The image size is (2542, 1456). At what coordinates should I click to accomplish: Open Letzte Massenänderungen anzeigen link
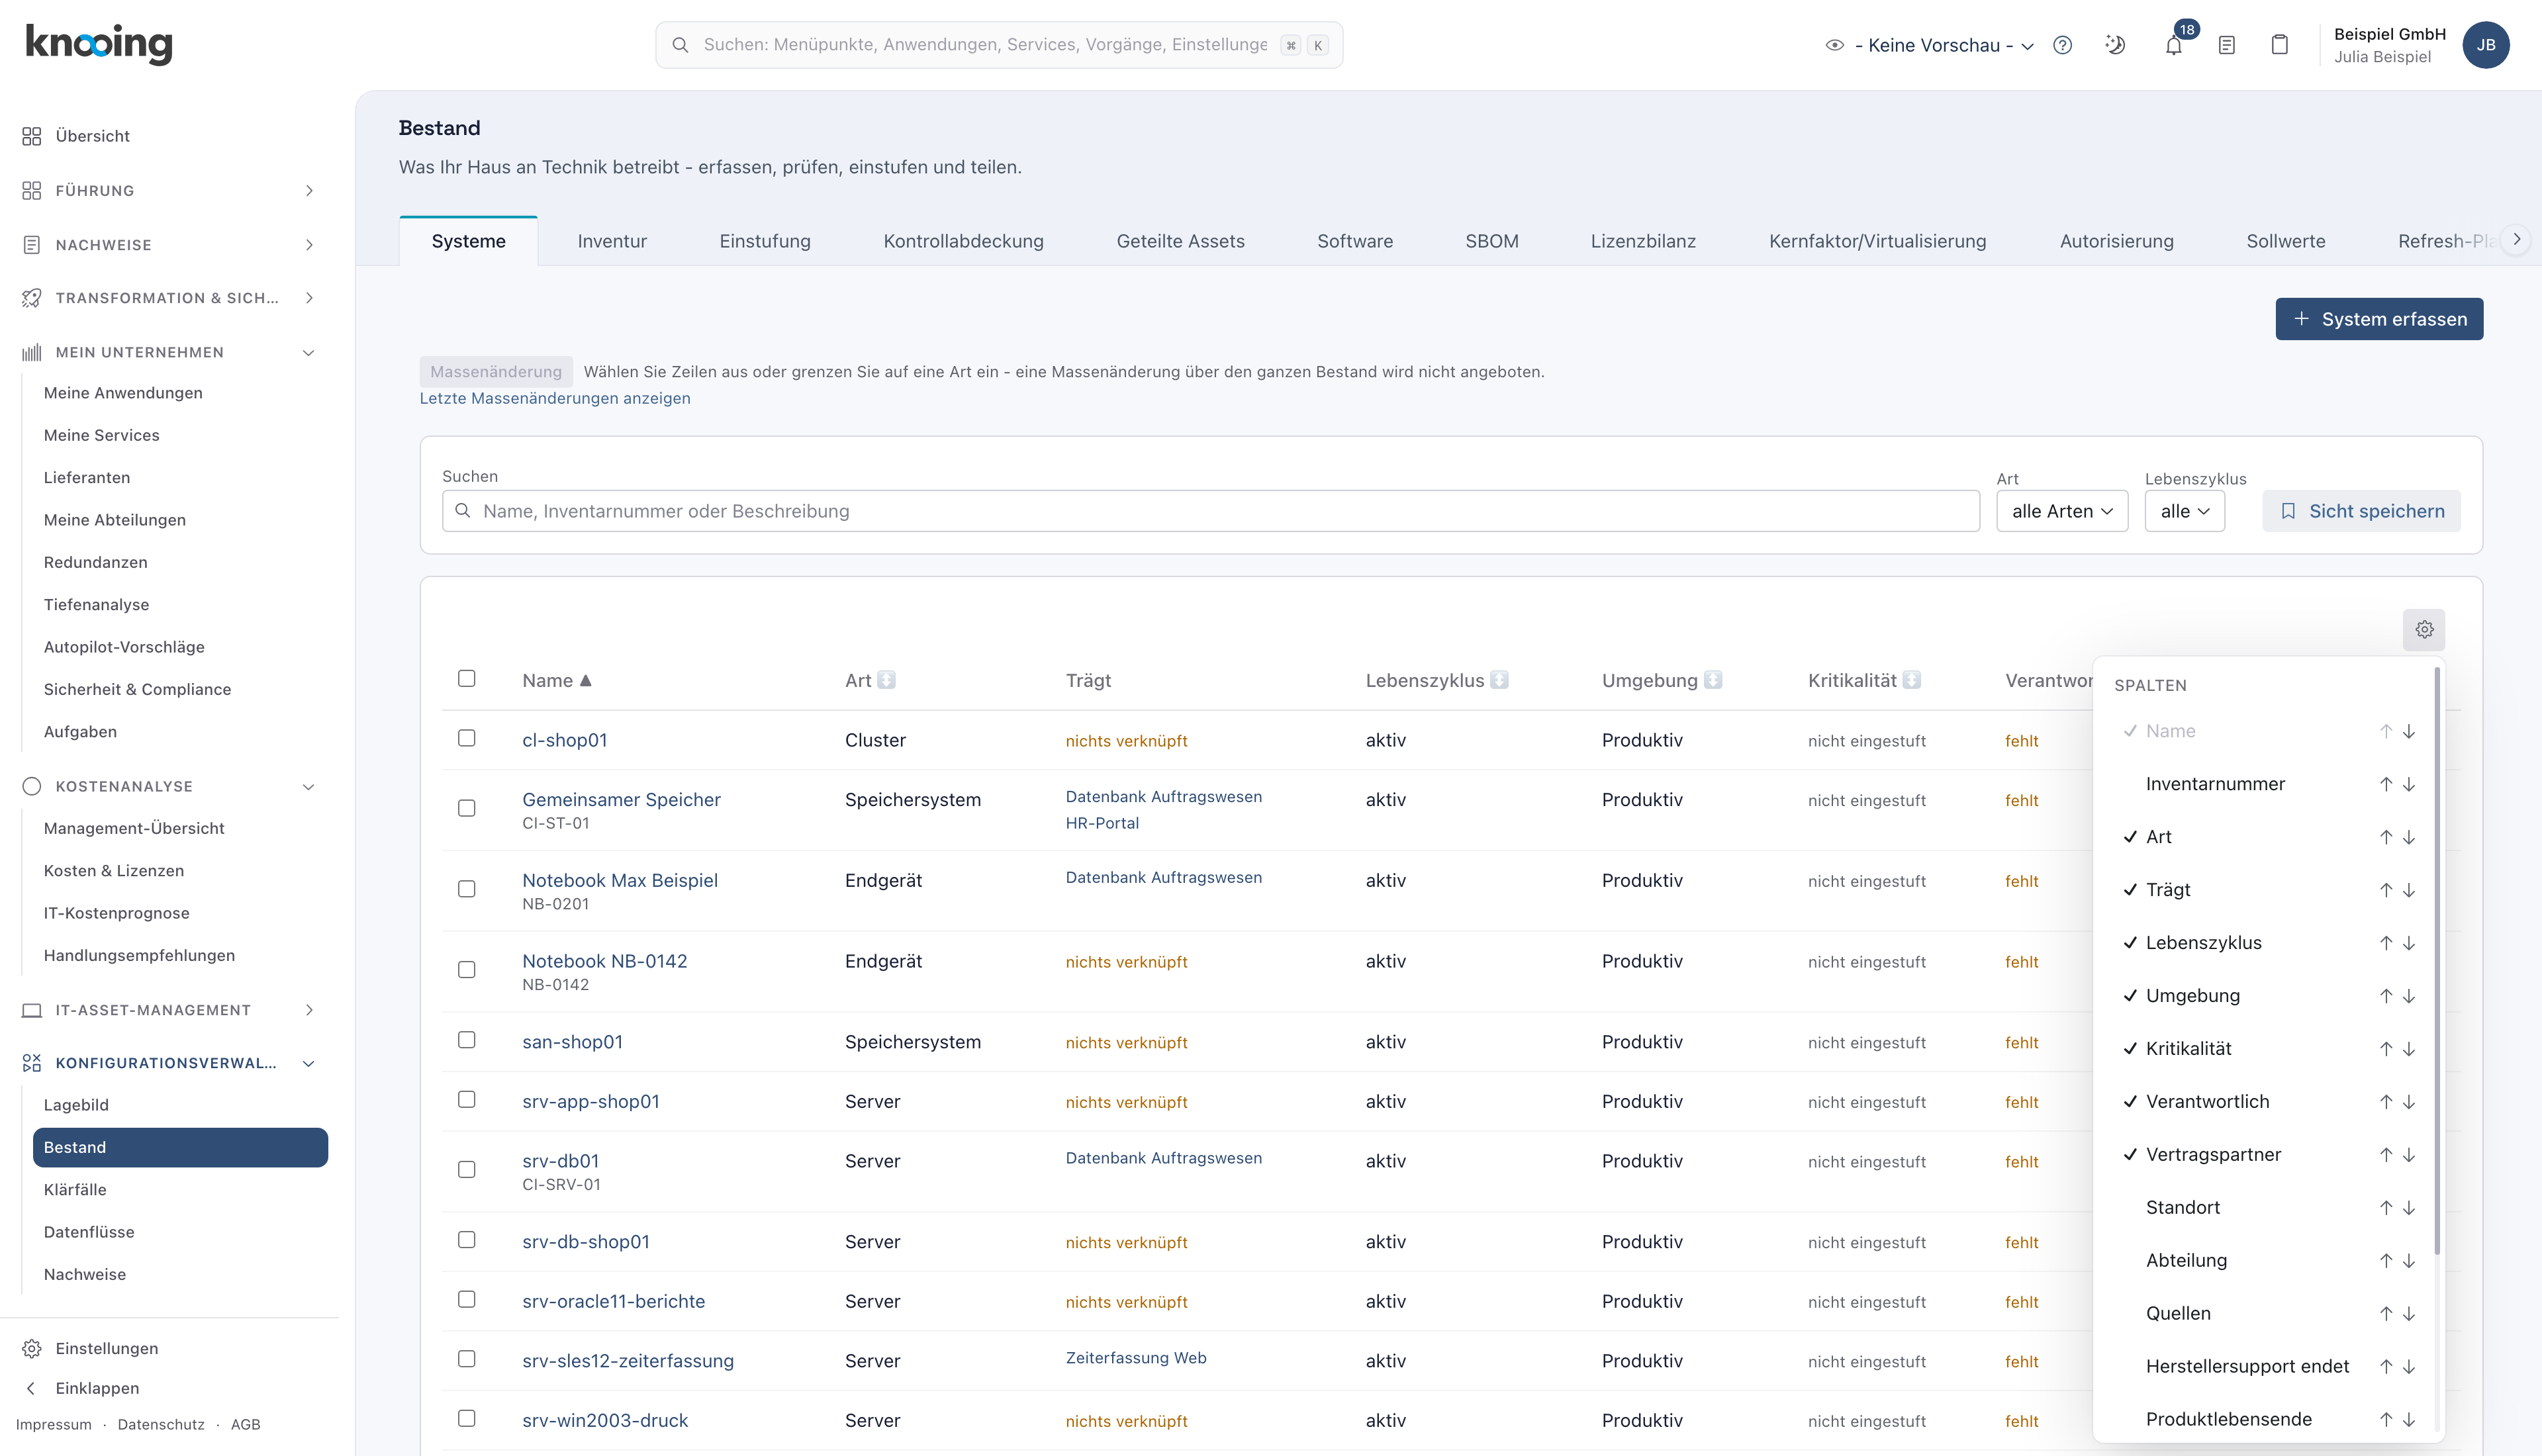pyautogui.click(x=555, y=398)
